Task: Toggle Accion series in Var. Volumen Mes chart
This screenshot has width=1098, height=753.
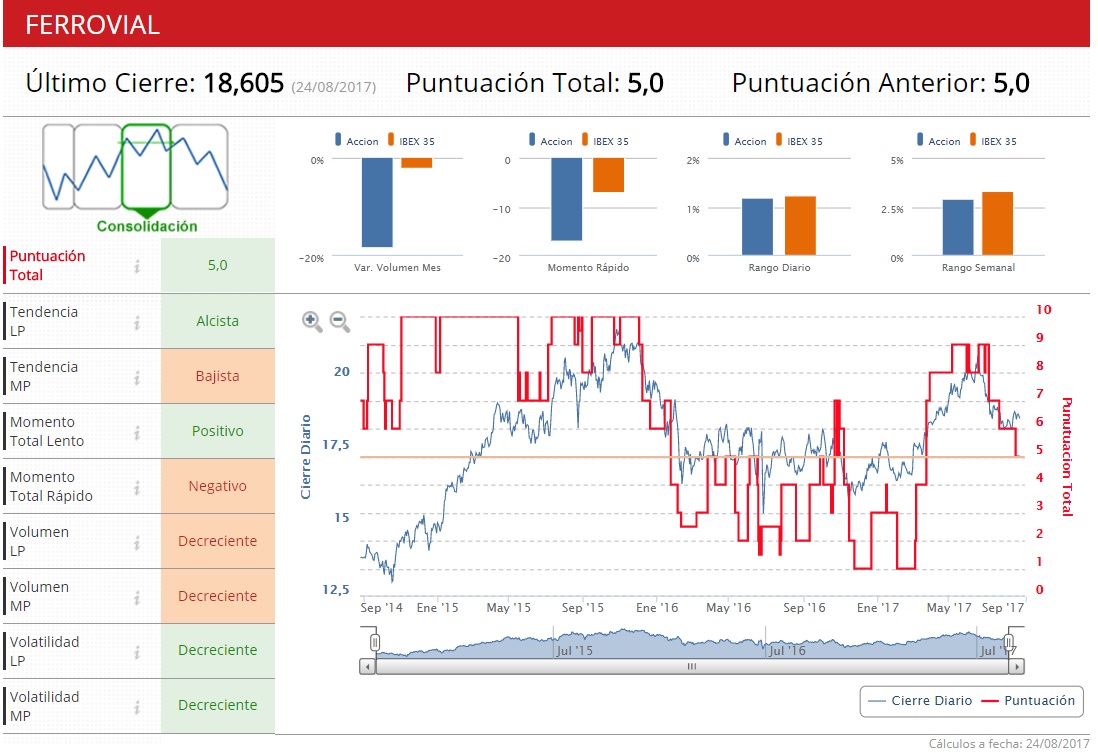Action: (357, 141)
